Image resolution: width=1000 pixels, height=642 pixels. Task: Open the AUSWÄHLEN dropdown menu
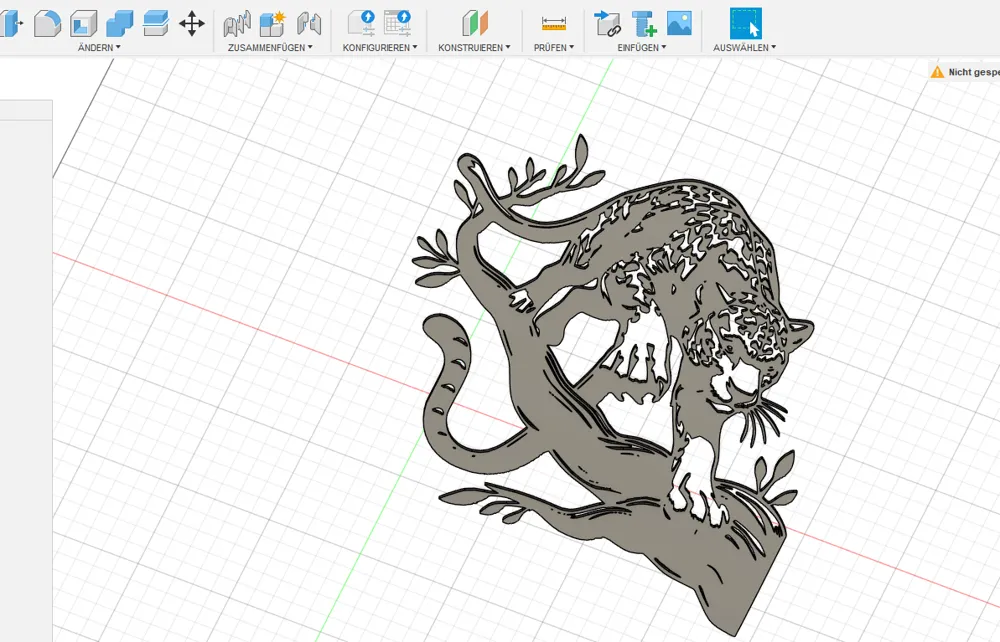pos(744,47)
